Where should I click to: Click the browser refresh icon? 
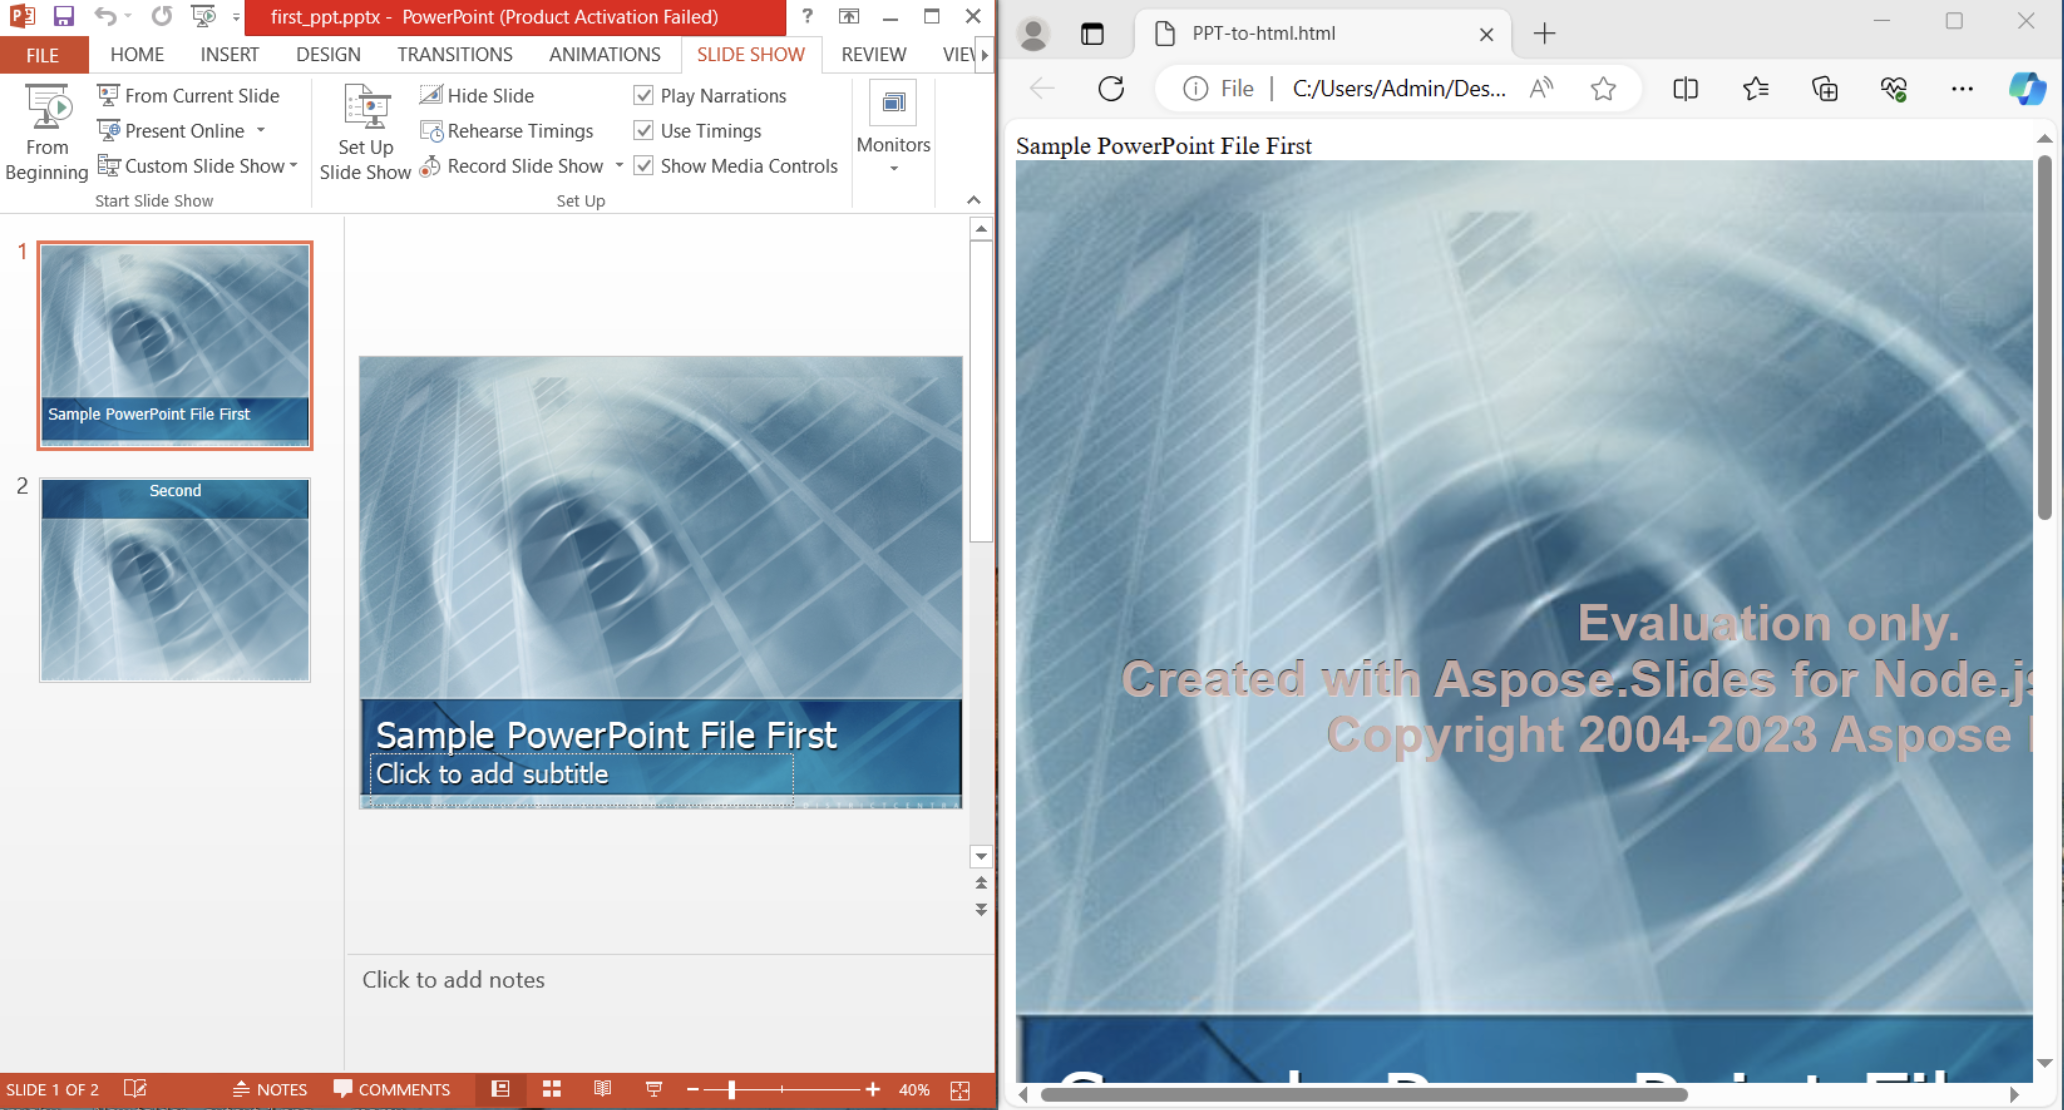[x=1111, y=88]
